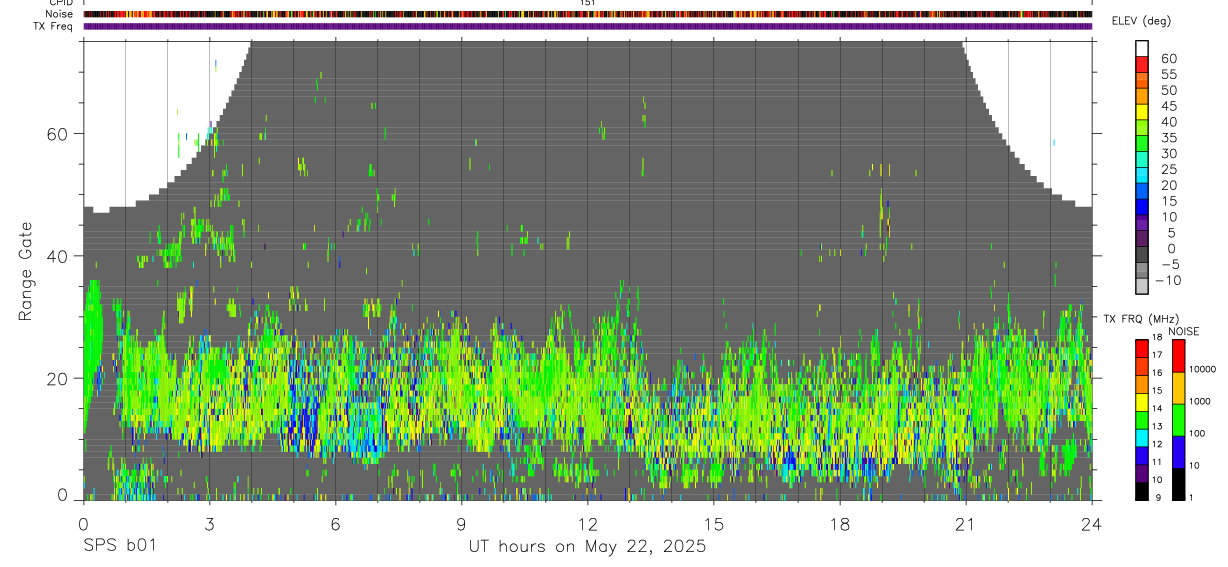Click the blue 10–100 NOISE colorbar segment

point(1179,452)
